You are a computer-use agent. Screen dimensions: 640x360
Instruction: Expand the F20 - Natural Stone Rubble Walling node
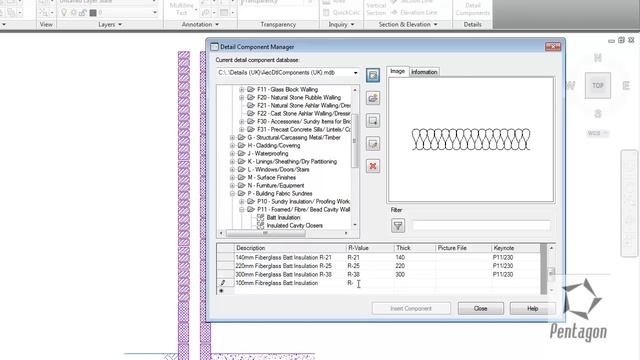242,98
